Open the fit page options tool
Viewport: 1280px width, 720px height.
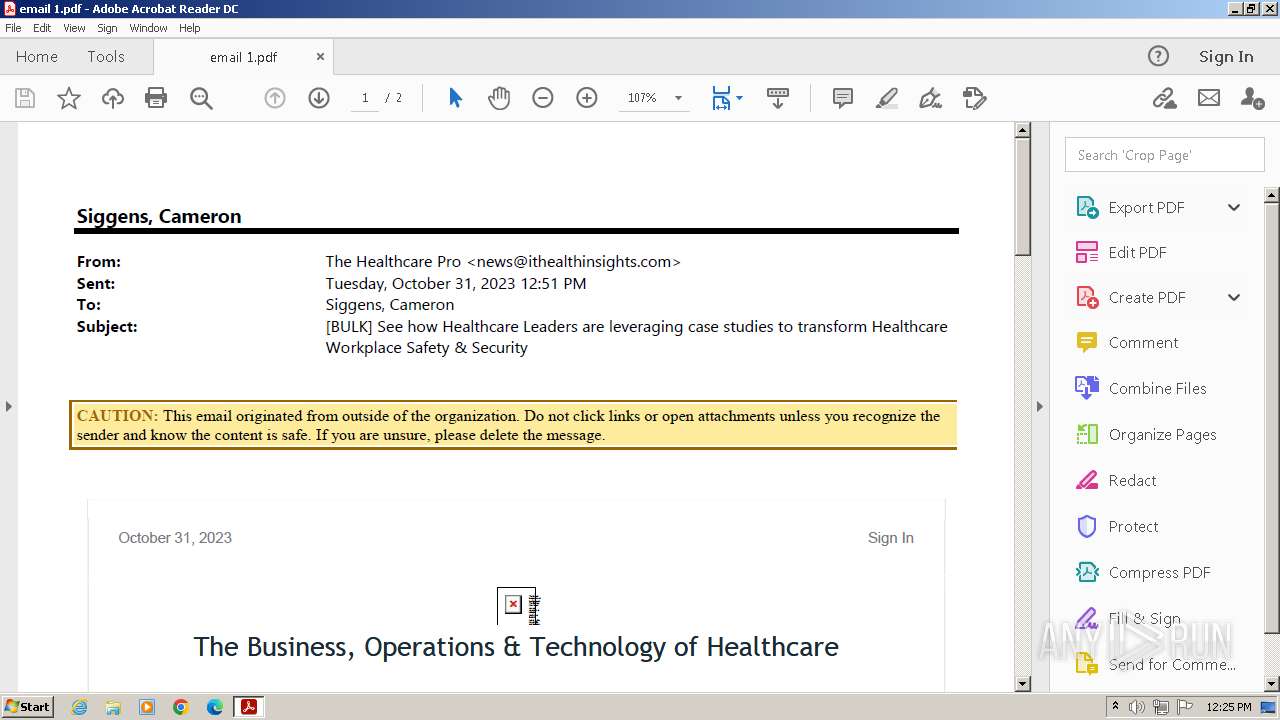[x=721, y=98]
